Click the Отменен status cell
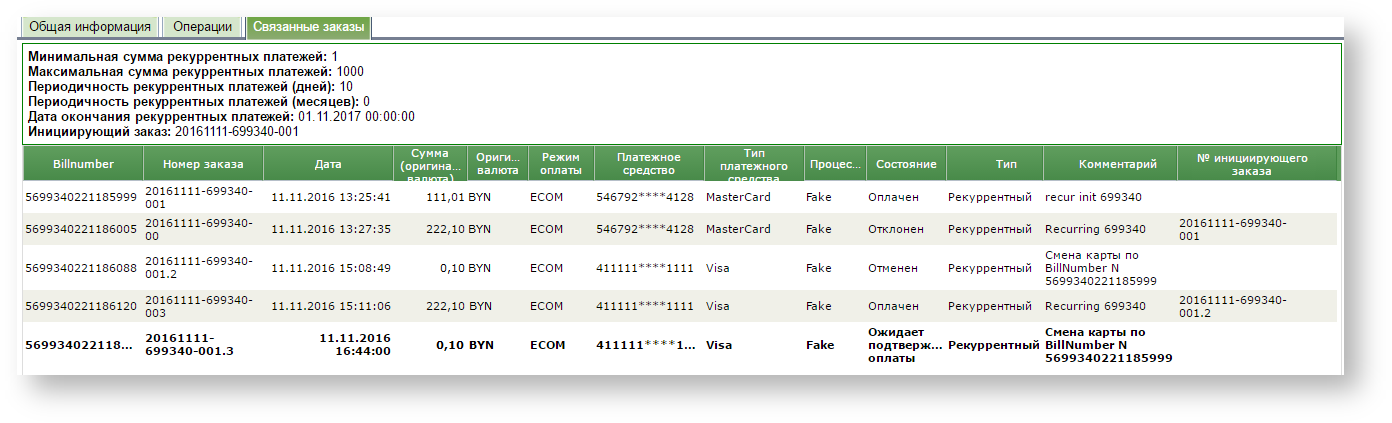Screen dimensions: 1392x423 click(x=893, y=268)
